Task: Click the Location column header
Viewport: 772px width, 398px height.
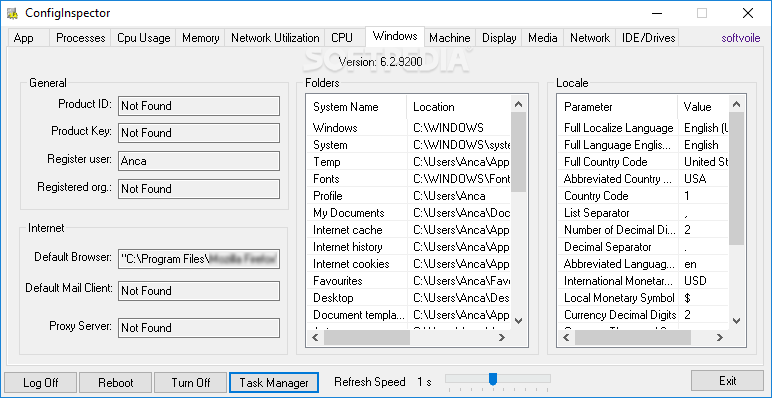Action: point(459,107)
